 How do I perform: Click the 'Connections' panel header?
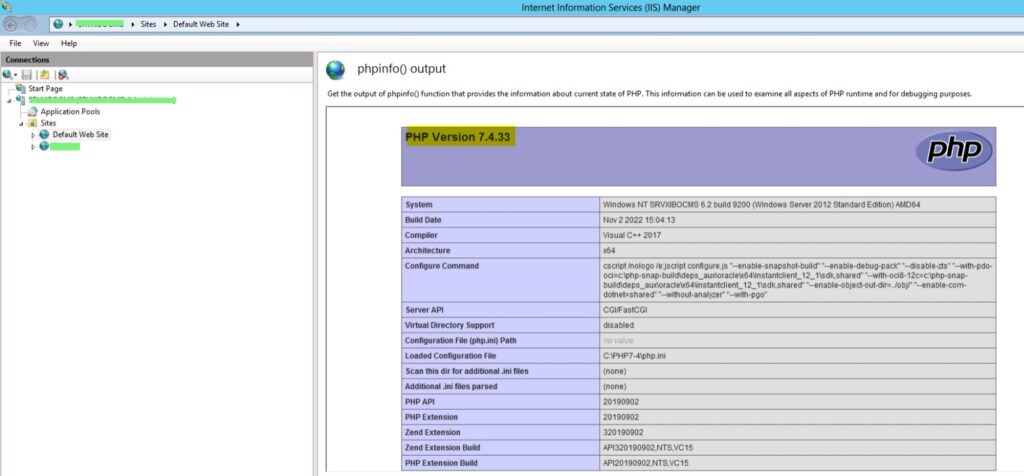[x=157, y=59]
